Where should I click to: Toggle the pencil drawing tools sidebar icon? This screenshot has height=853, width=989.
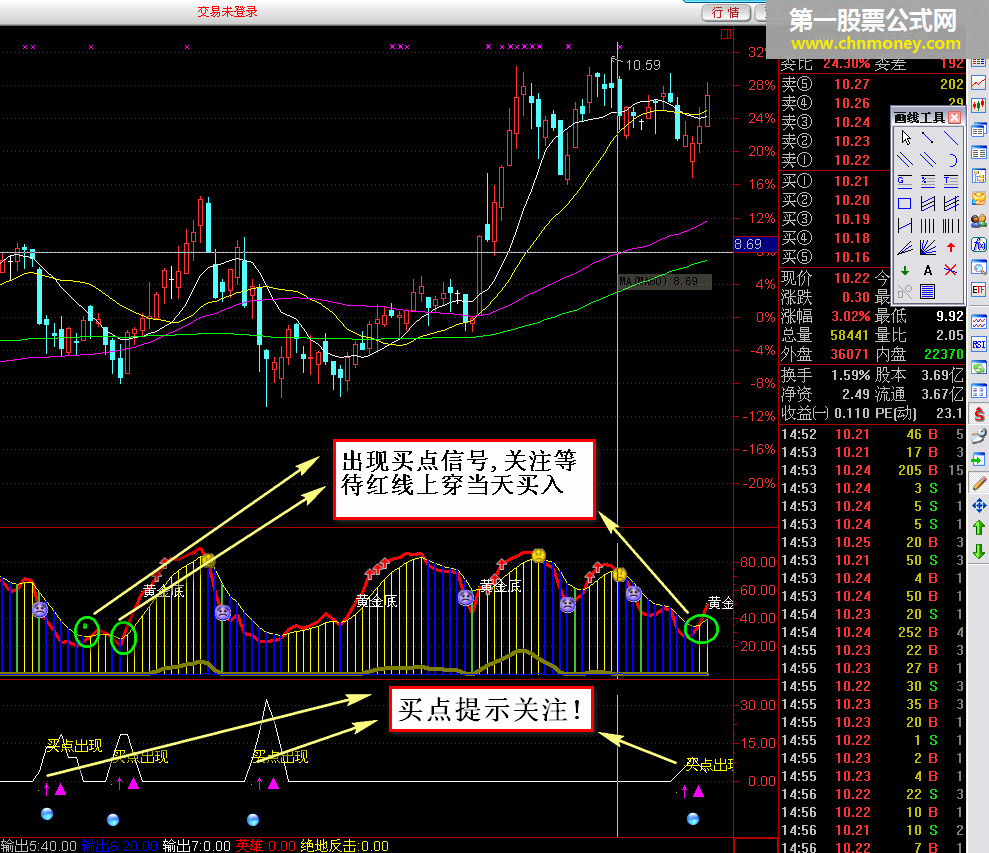point(979,482)
